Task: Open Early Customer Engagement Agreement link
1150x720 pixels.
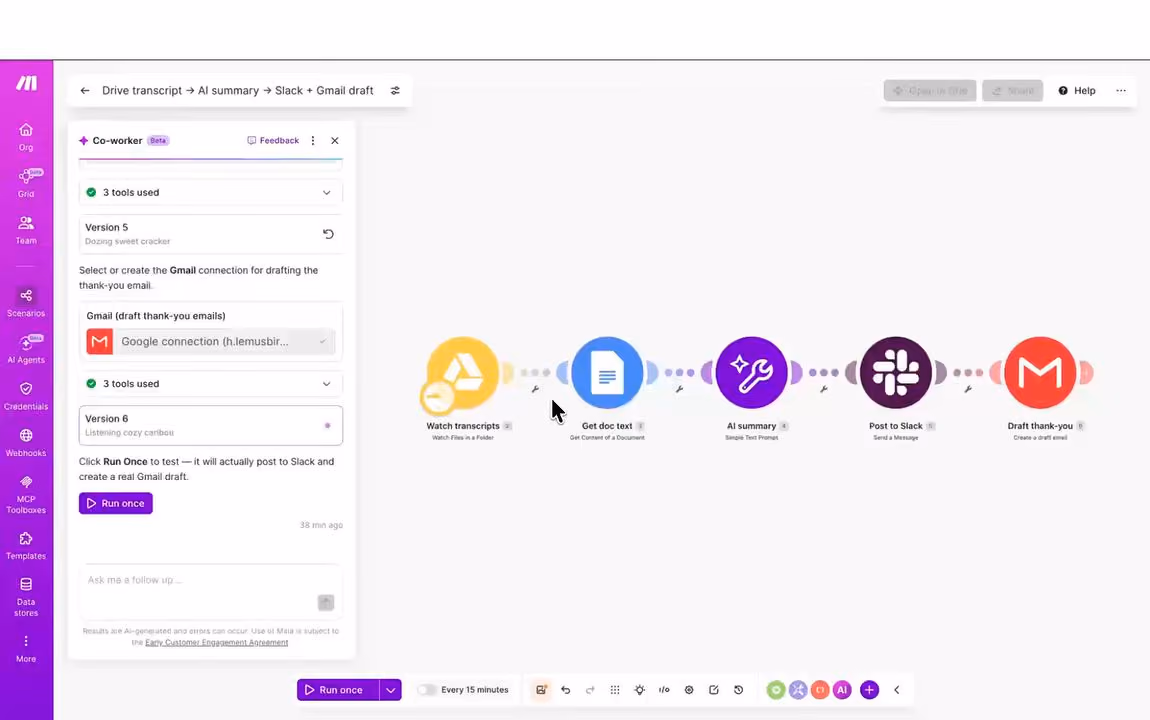Action: tap(216, 642)
